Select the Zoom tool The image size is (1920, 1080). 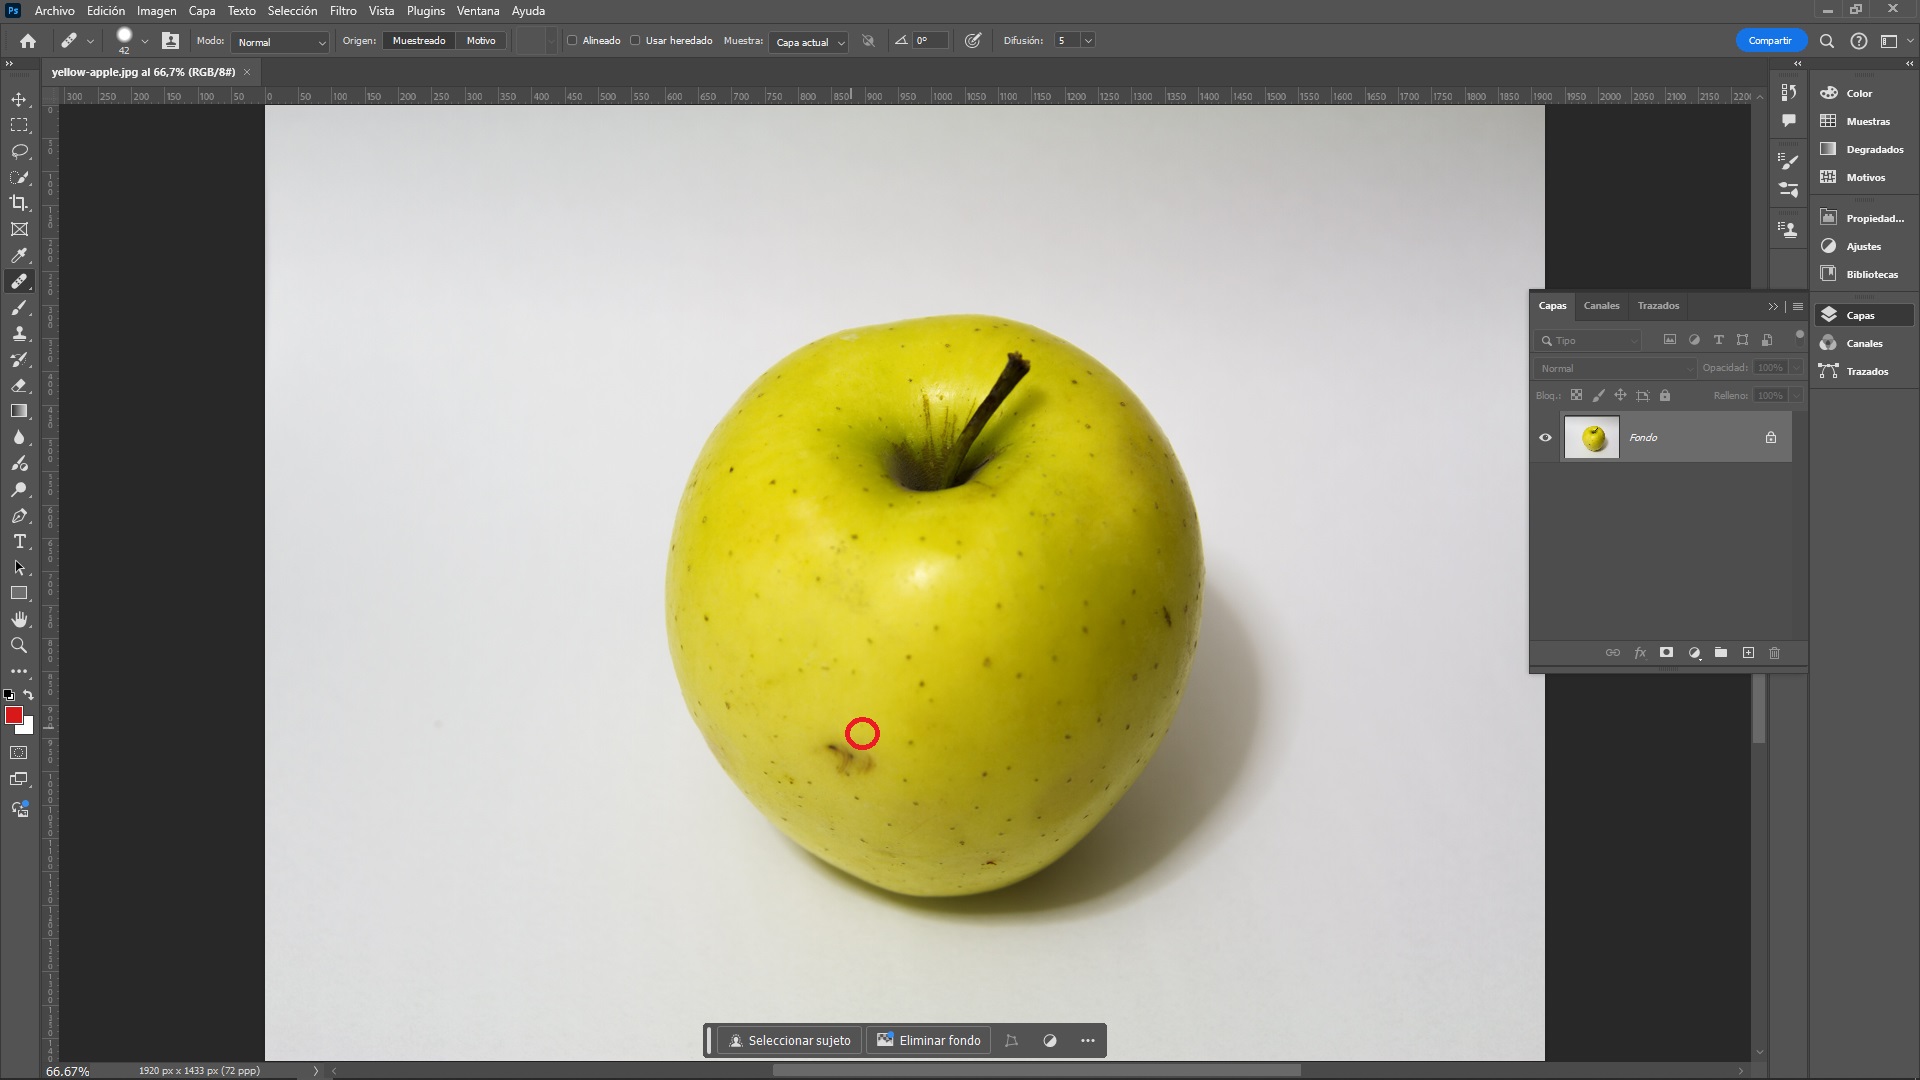pos(19,645)
